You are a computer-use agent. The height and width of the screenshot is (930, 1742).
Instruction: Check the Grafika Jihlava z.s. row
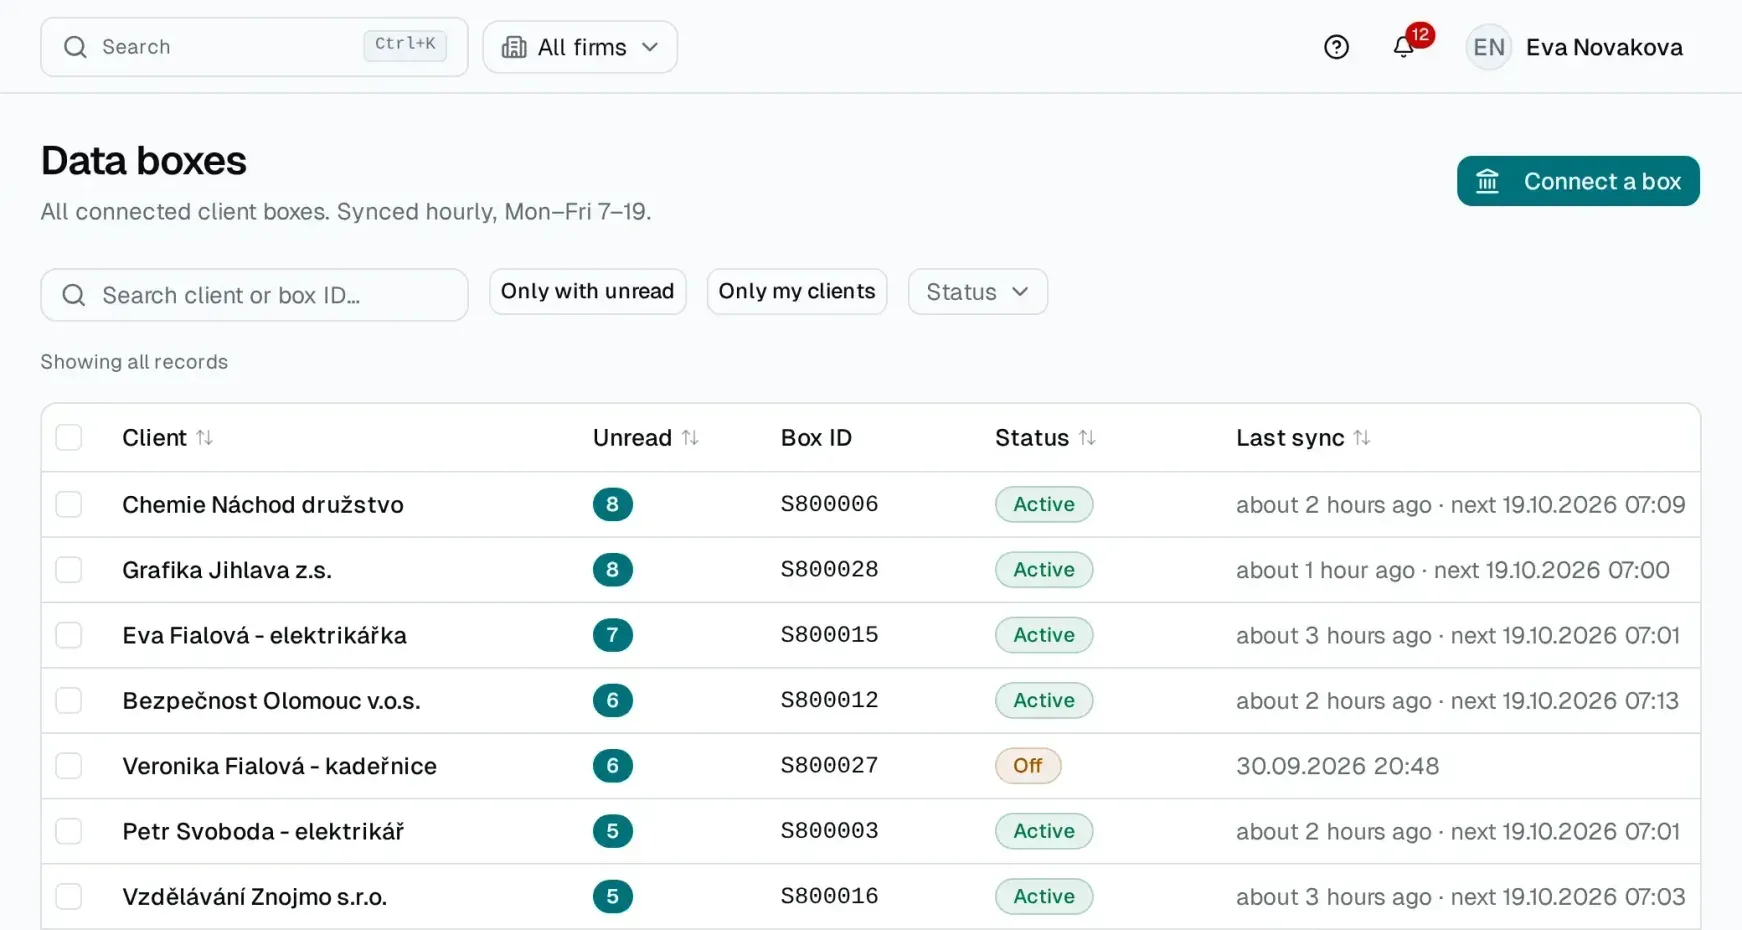[x=69, y=570]
